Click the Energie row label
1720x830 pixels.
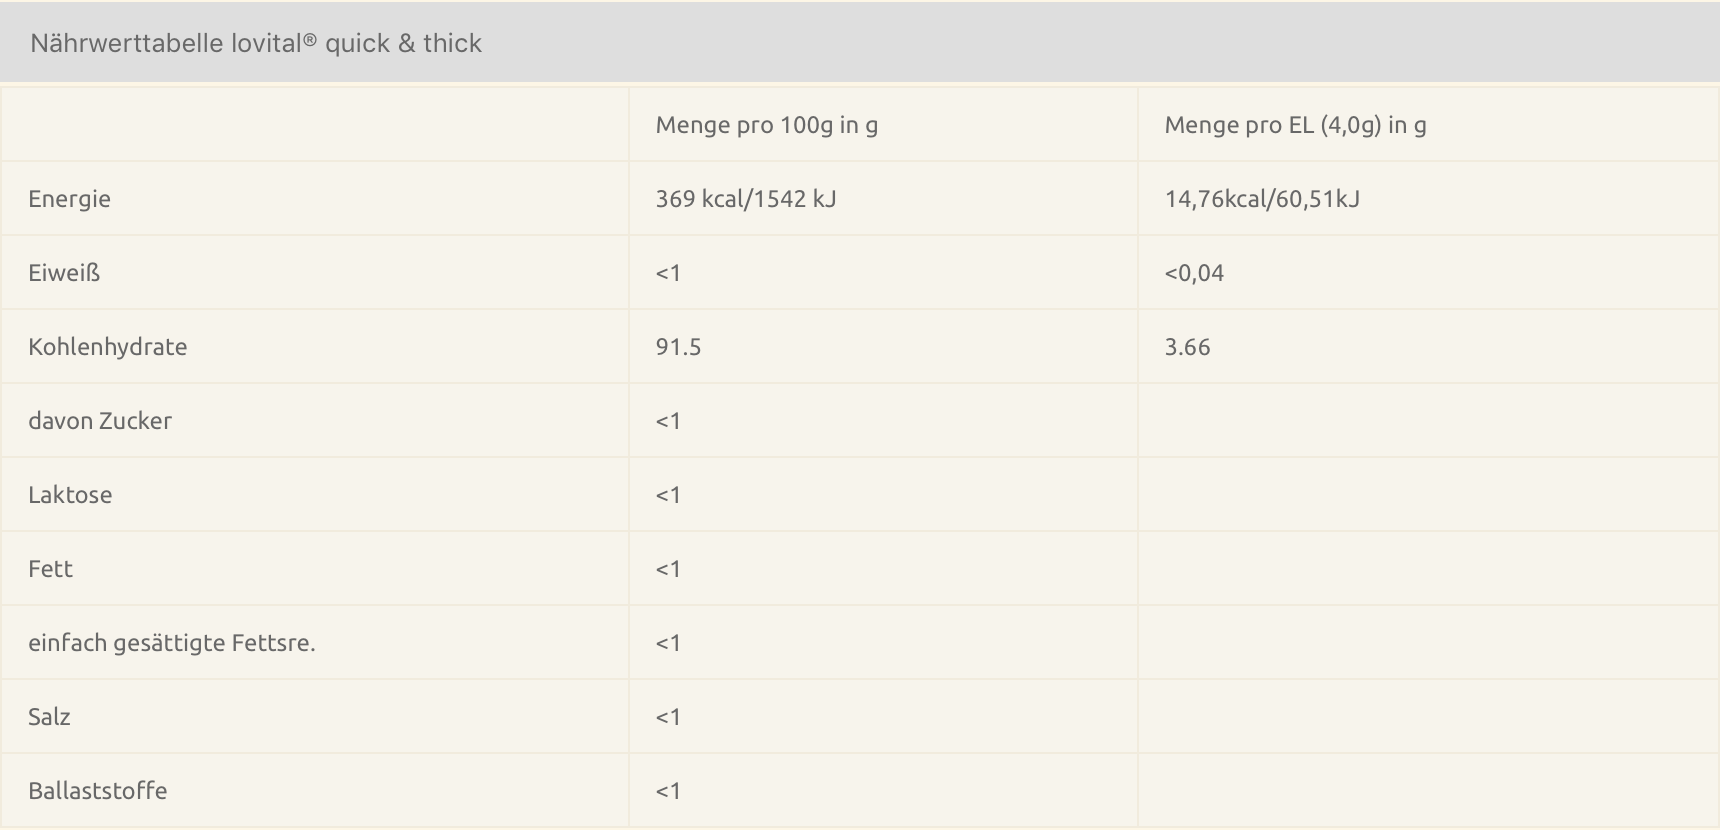tap(70, 199)
